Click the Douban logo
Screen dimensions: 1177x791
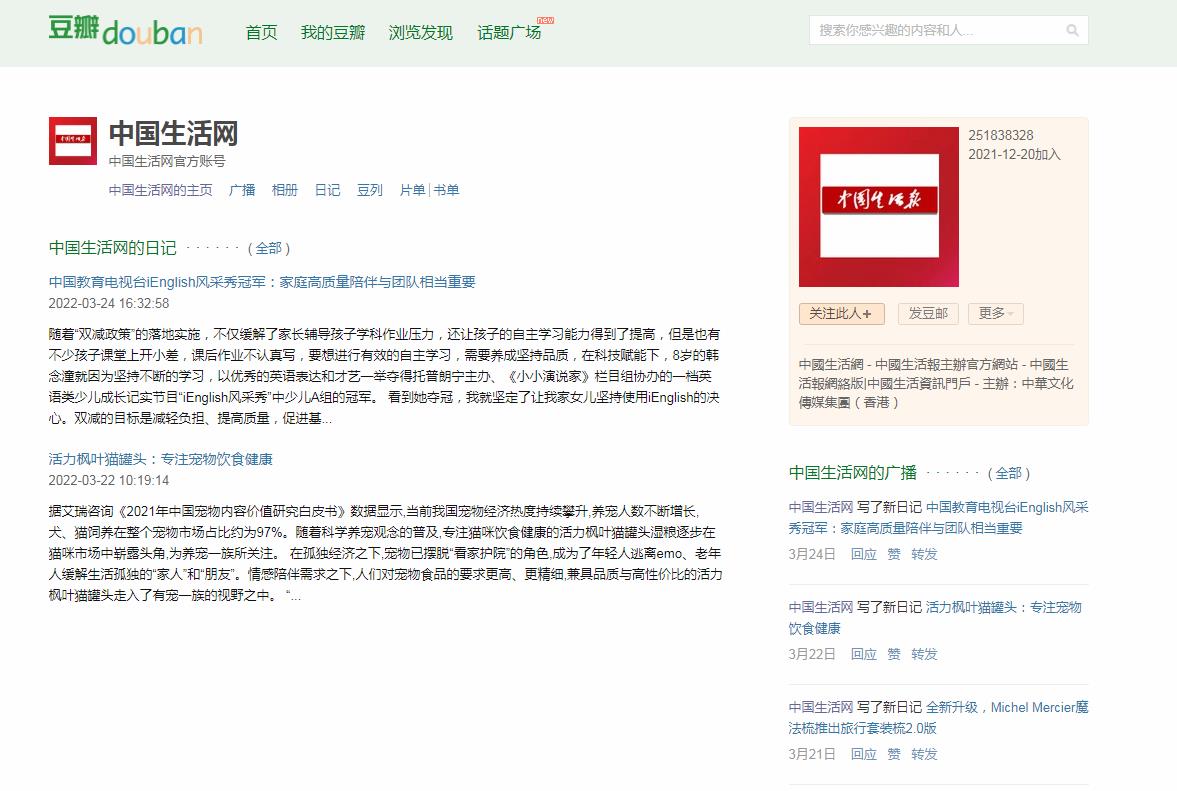click(x=125, y=31)
